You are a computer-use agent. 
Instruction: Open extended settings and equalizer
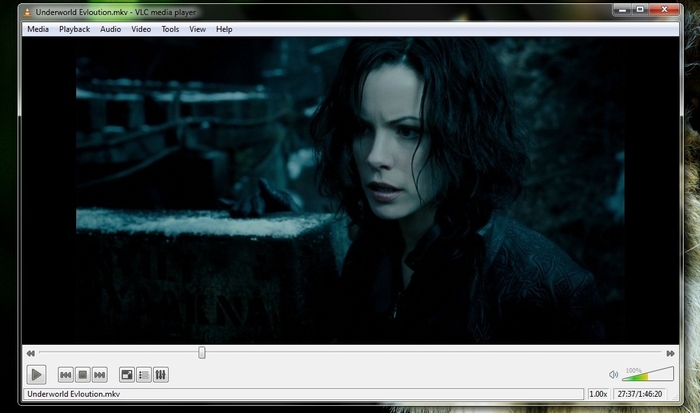click(161, 375)
